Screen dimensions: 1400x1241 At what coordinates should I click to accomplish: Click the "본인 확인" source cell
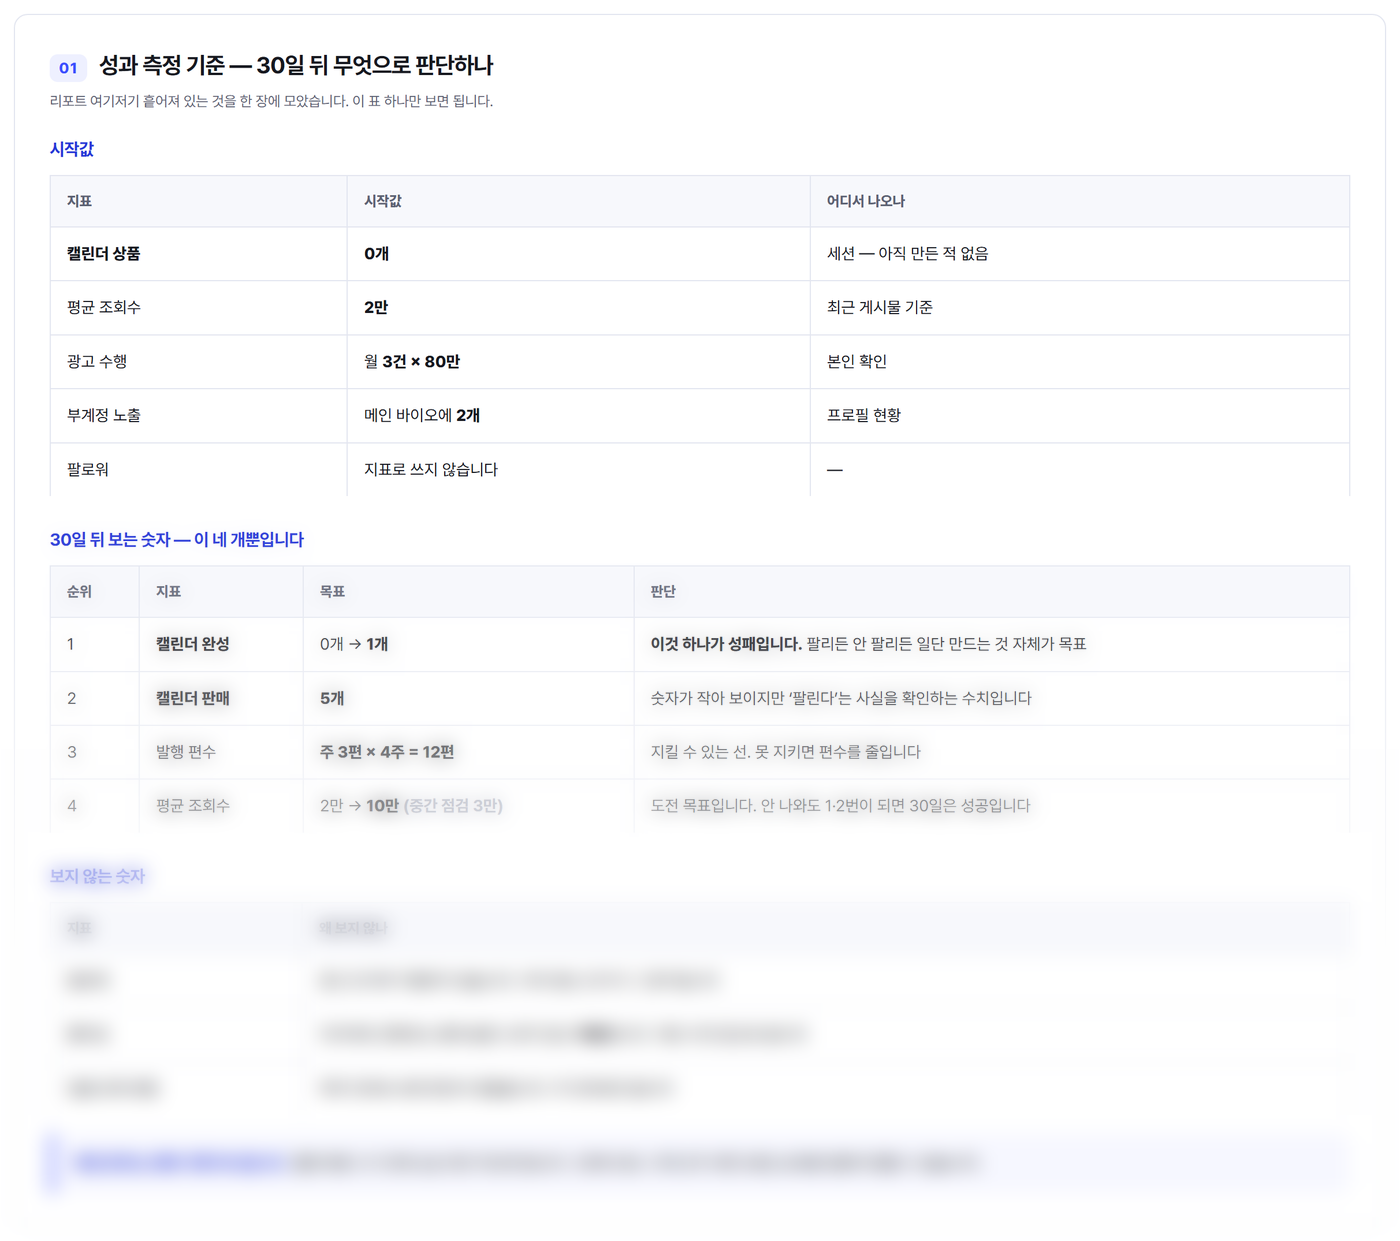coord(1079,362)
